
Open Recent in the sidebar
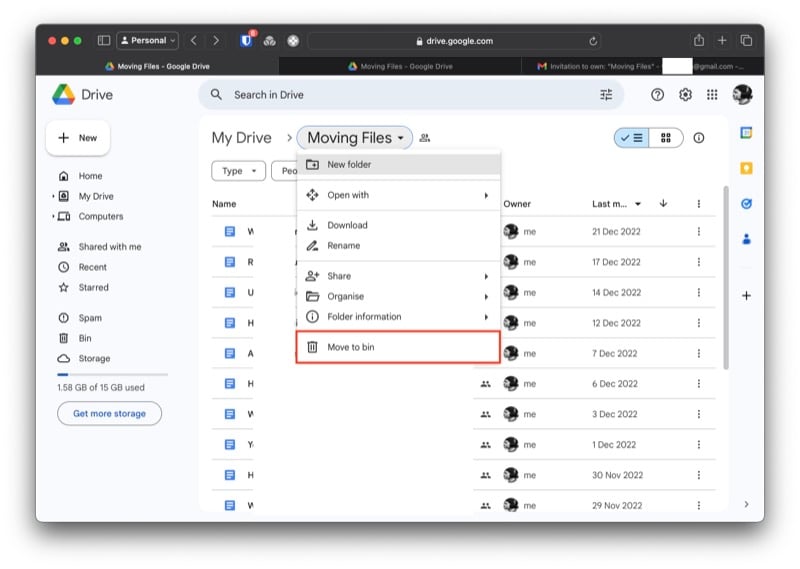[92, 267]
